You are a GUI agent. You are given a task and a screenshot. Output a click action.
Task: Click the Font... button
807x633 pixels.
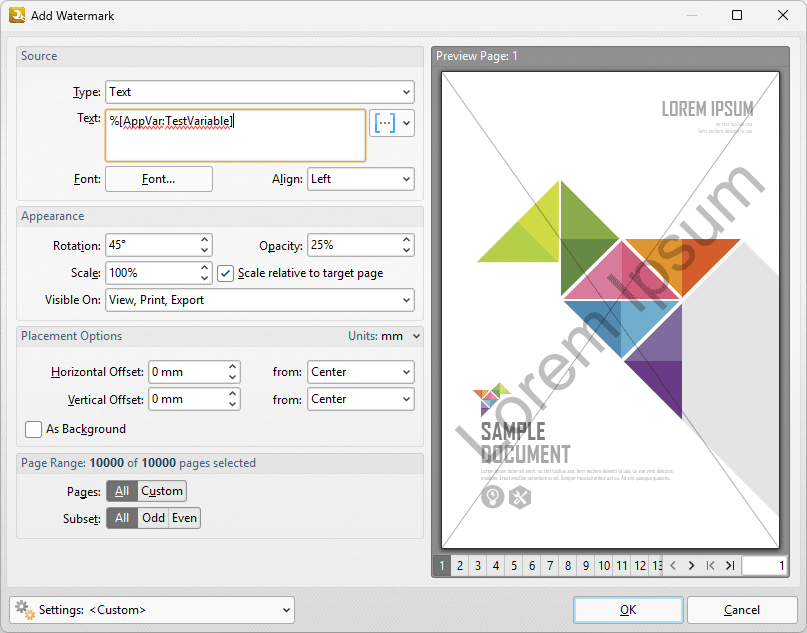coord(159,179)
